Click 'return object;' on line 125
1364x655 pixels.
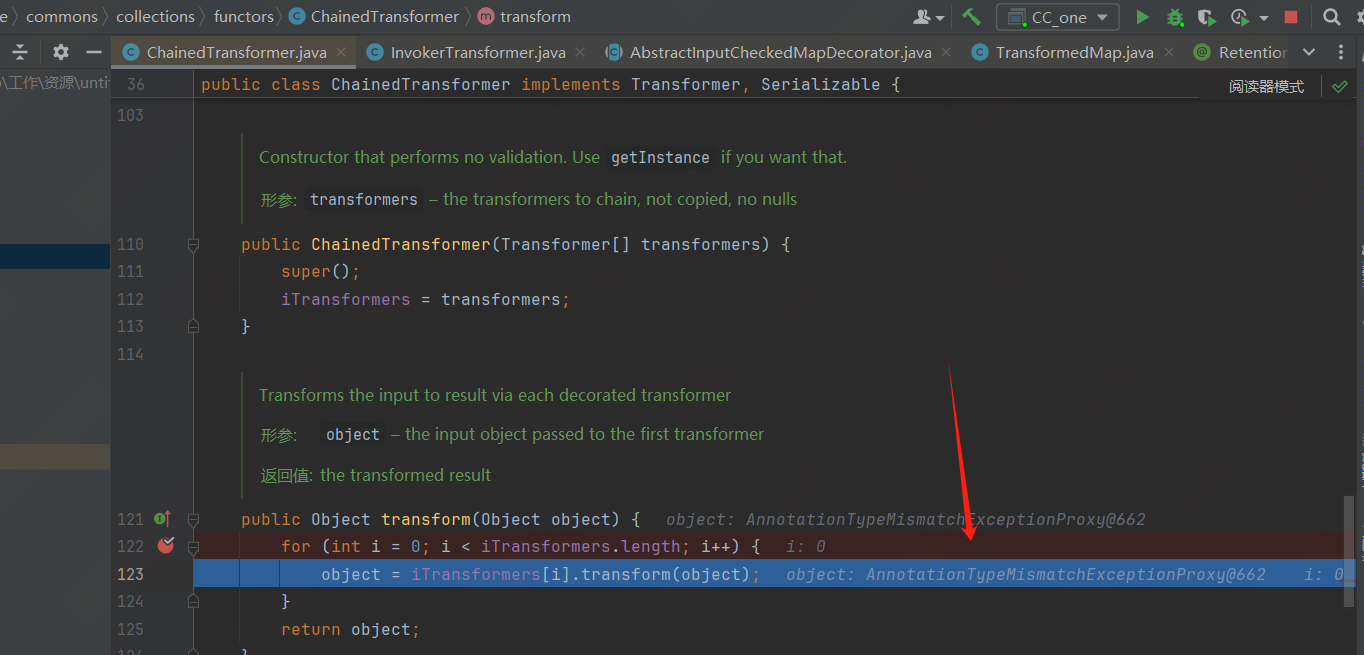pos(351,629)
